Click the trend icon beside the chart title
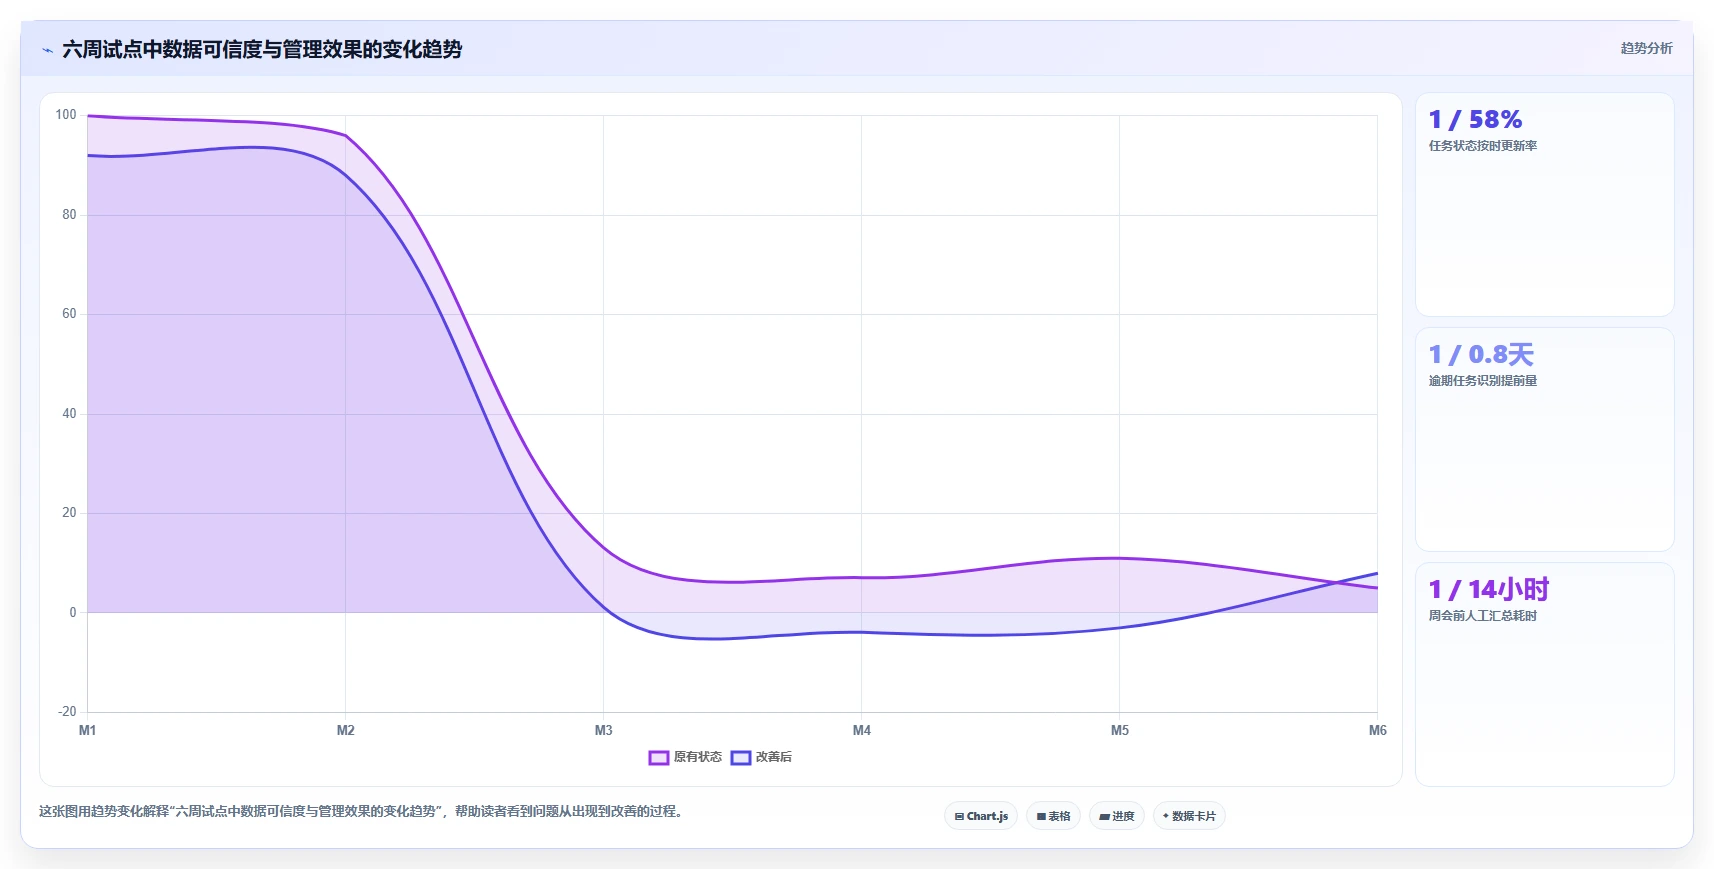The height and width of the screenshot is (869, 1714). click(x=47, y=50)
